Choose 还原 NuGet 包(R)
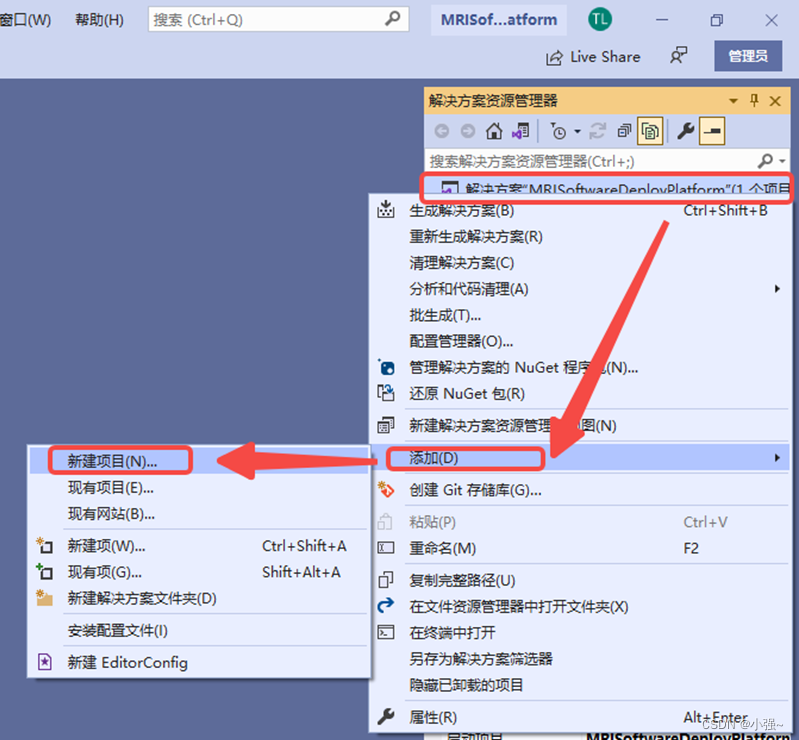 [581, 394]
